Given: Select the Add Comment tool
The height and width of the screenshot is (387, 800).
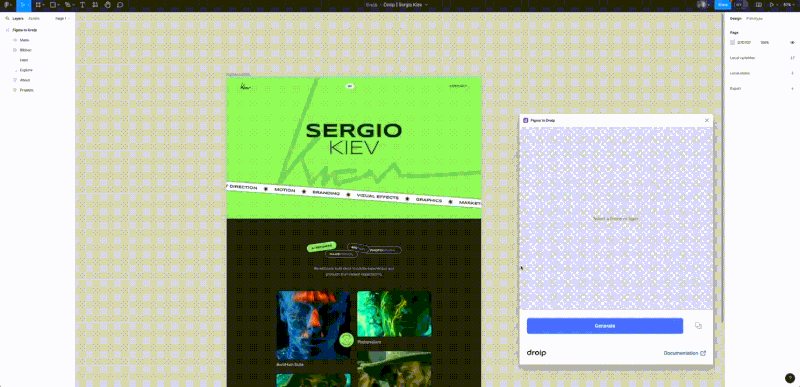Looking at the screenshot, I should [120, 5].
